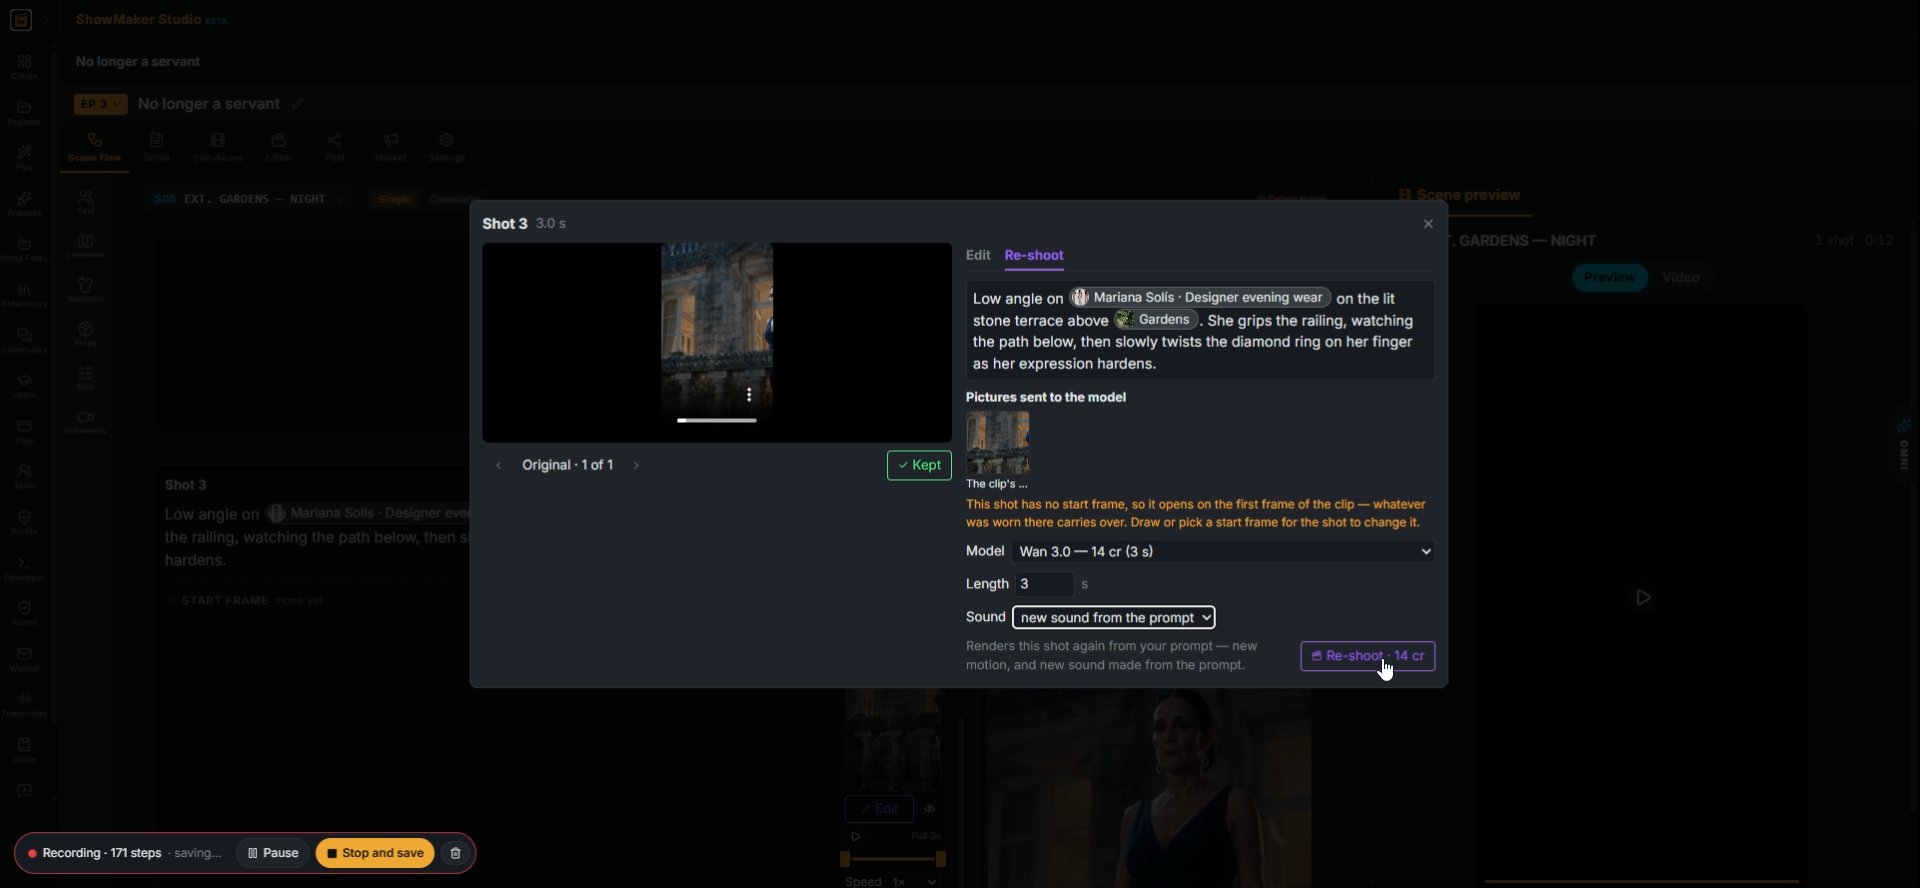Pause the recording
1920x888 pixels.
tap(272, 853)
